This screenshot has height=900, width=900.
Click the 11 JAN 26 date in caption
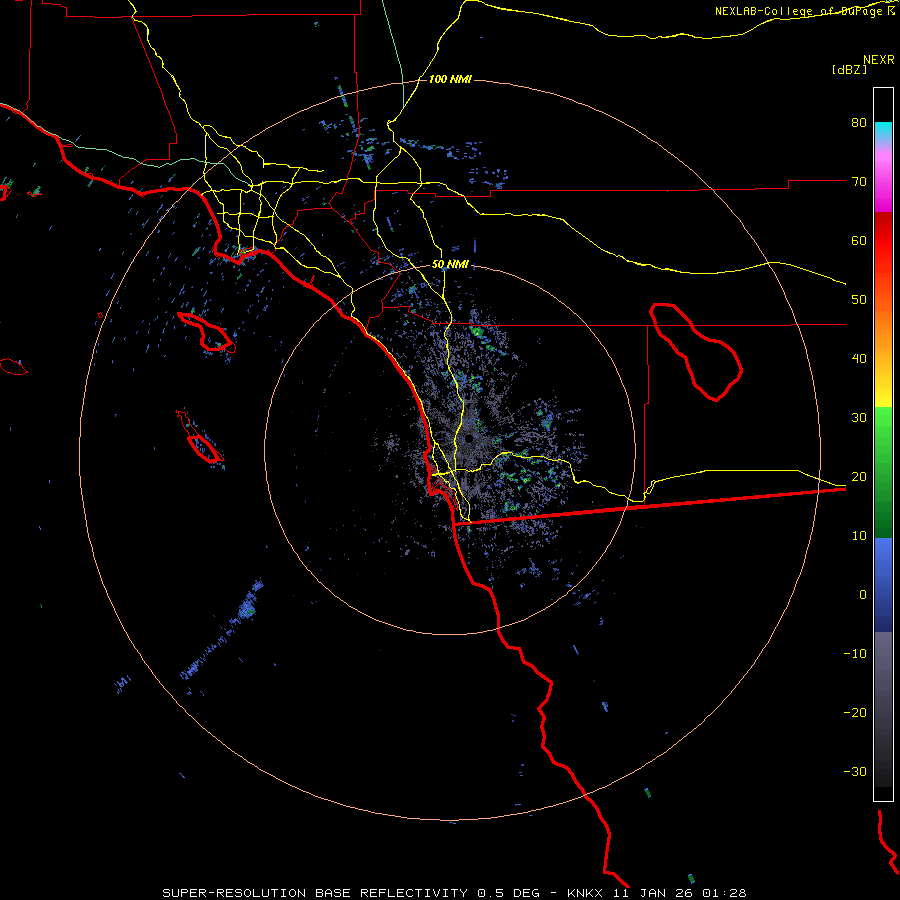[651, 893]
